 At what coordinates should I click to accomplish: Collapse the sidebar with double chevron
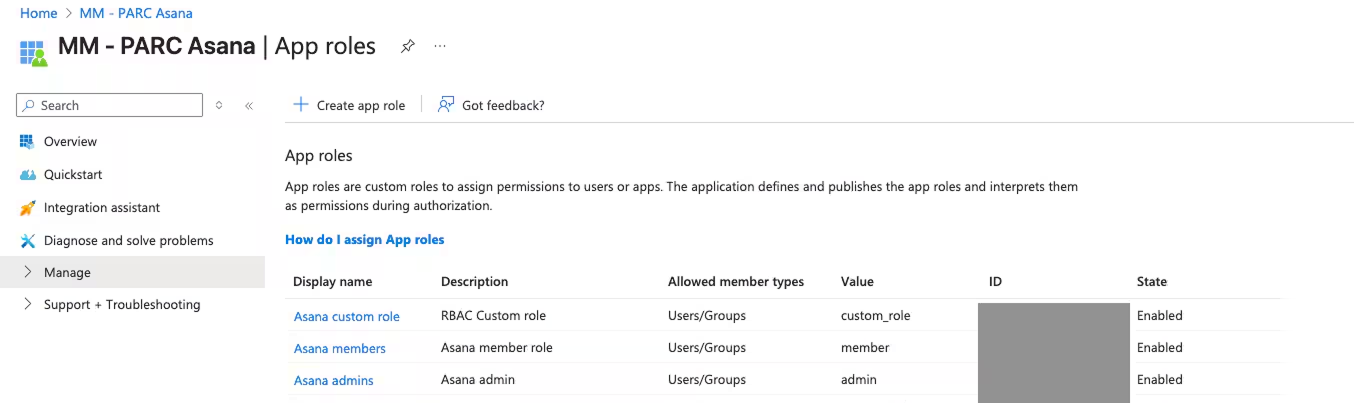249,106
